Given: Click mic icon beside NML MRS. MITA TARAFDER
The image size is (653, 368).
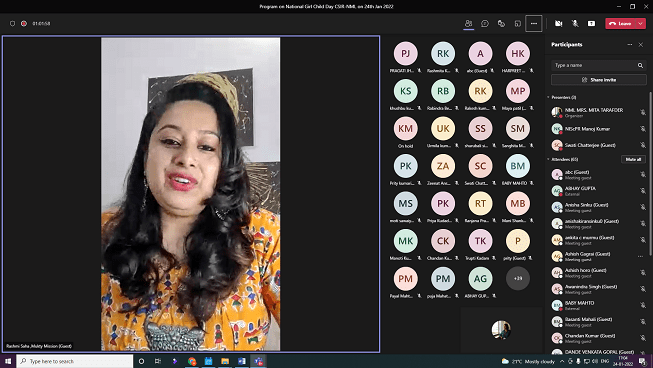Looking at the screenshot, I should [643, 112].
